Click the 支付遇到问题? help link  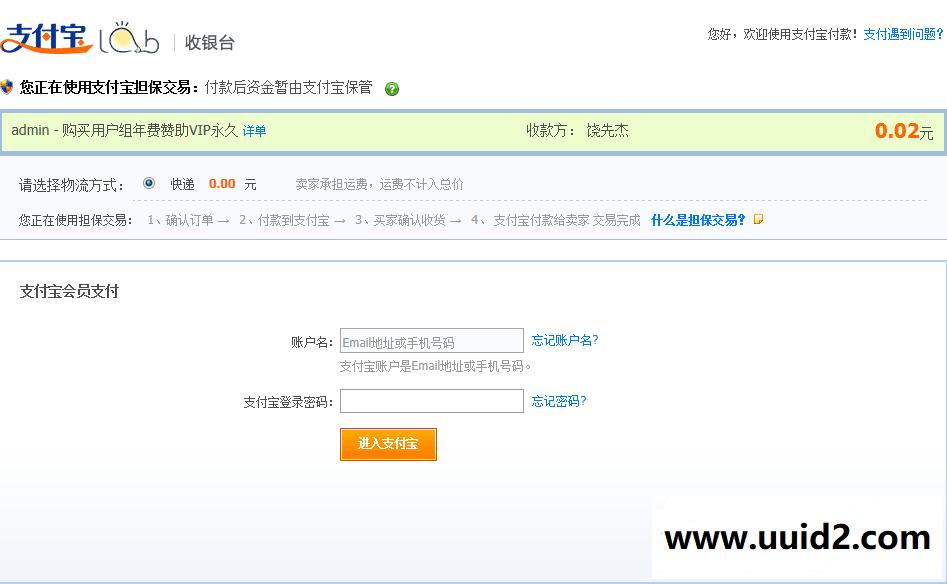pyautogui.click(x=901, y=33)
